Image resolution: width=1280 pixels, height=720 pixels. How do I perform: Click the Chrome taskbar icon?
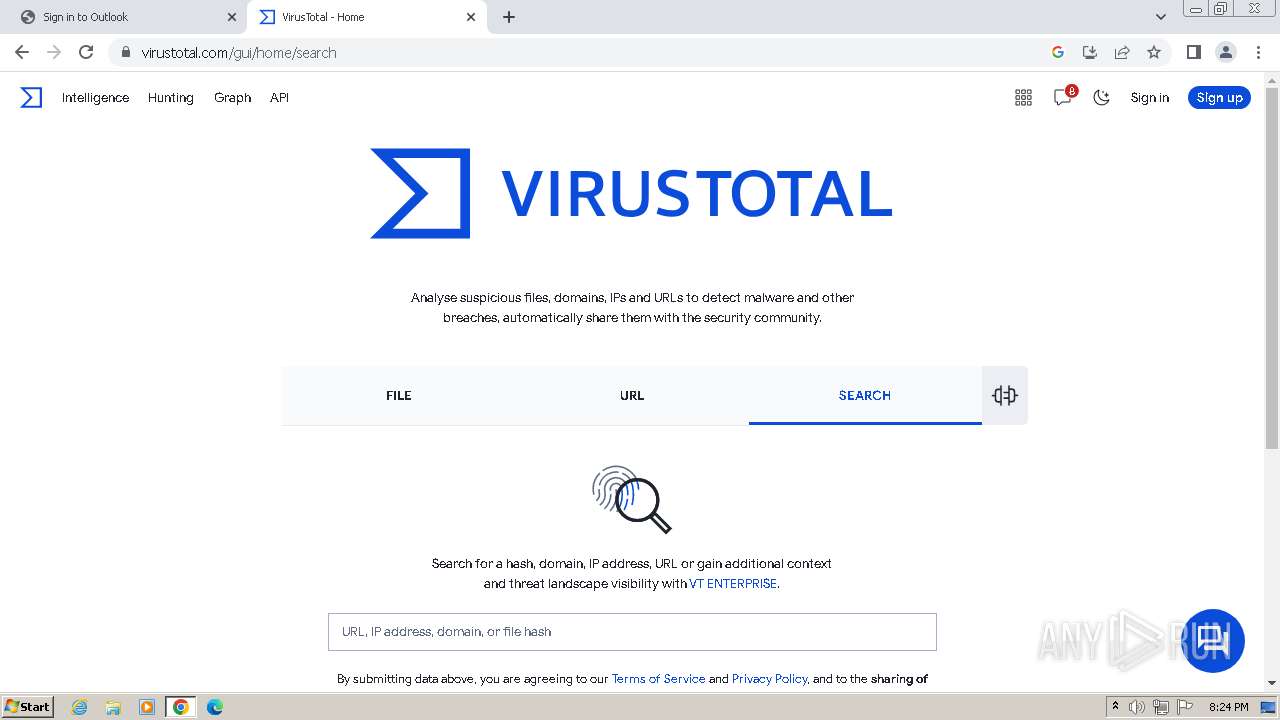pyautogui.click(x=181, y=707)
